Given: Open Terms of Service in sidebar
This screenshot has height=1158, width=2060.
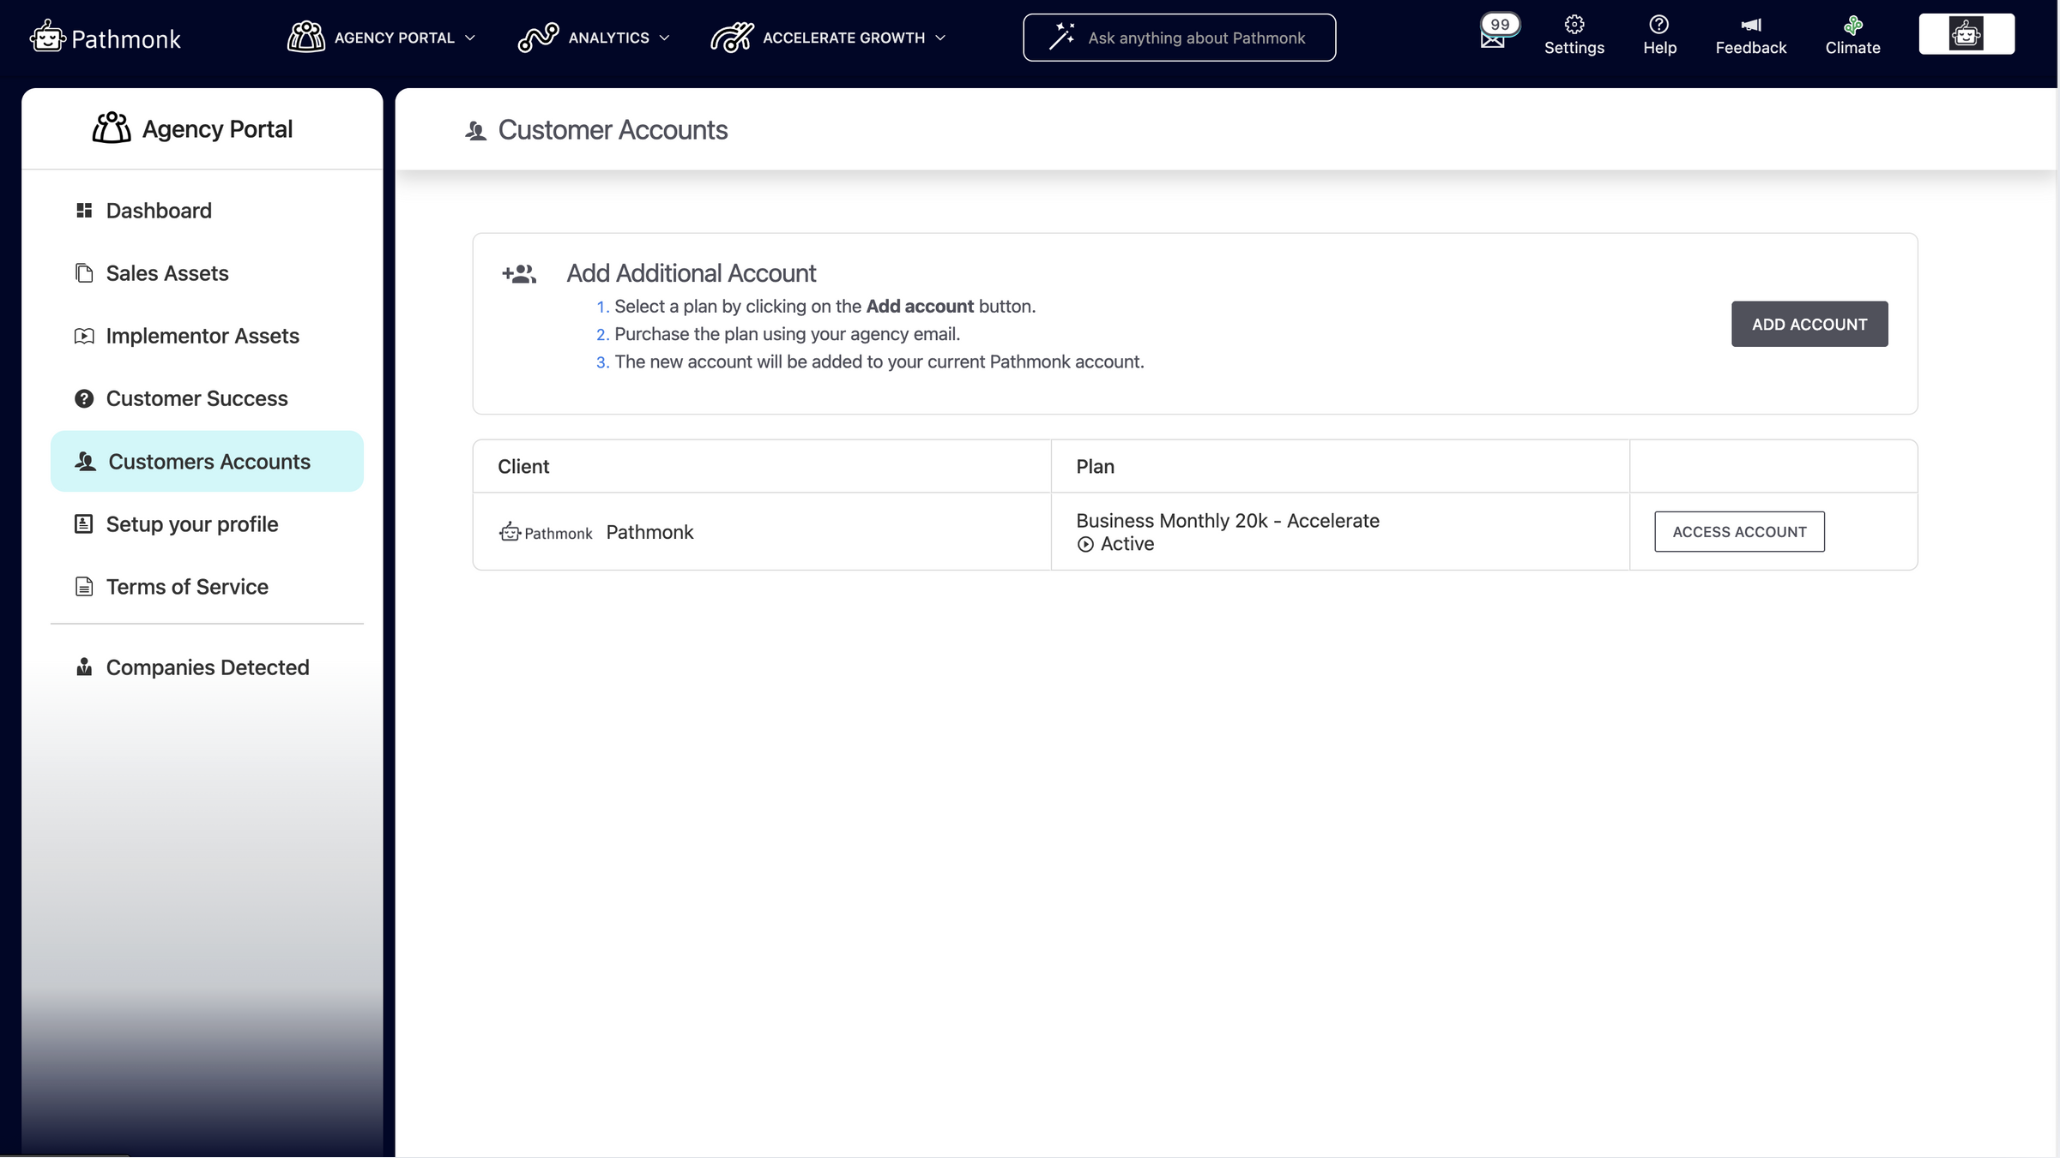Looking at the screenshot, I should coord(187,587).
